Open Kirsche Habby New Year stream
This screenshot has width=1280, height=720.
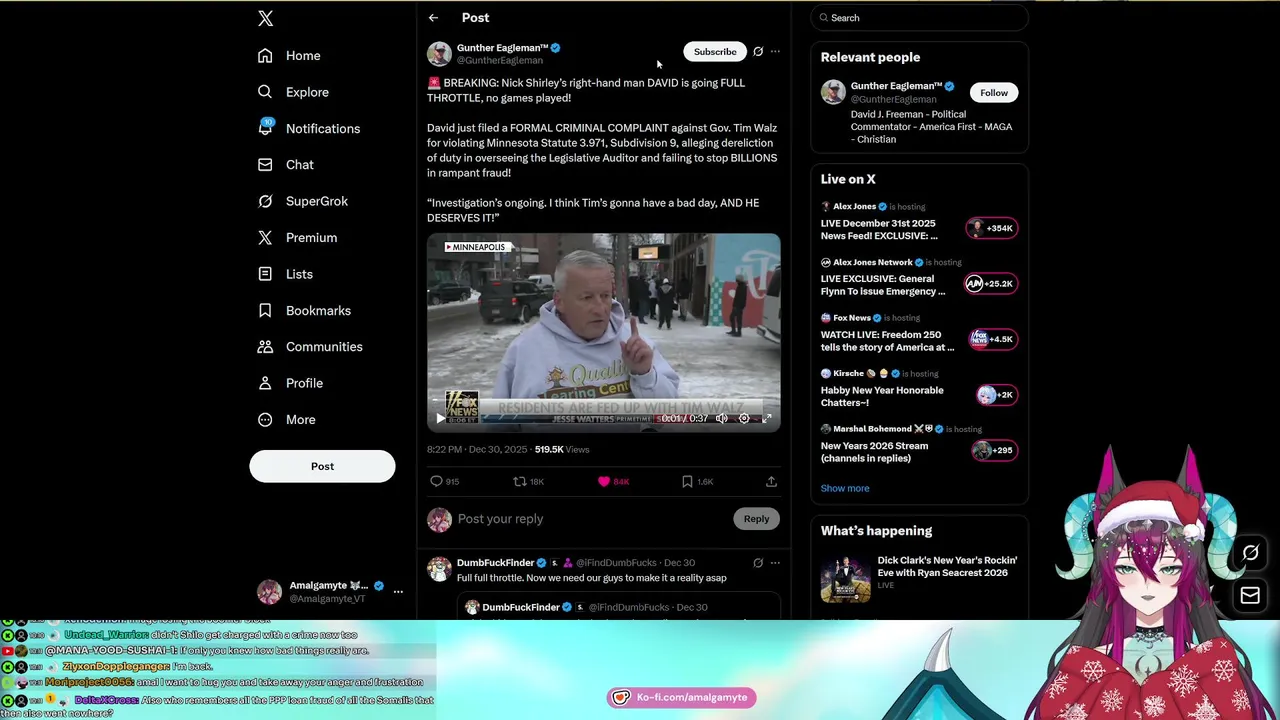point(882,397)
